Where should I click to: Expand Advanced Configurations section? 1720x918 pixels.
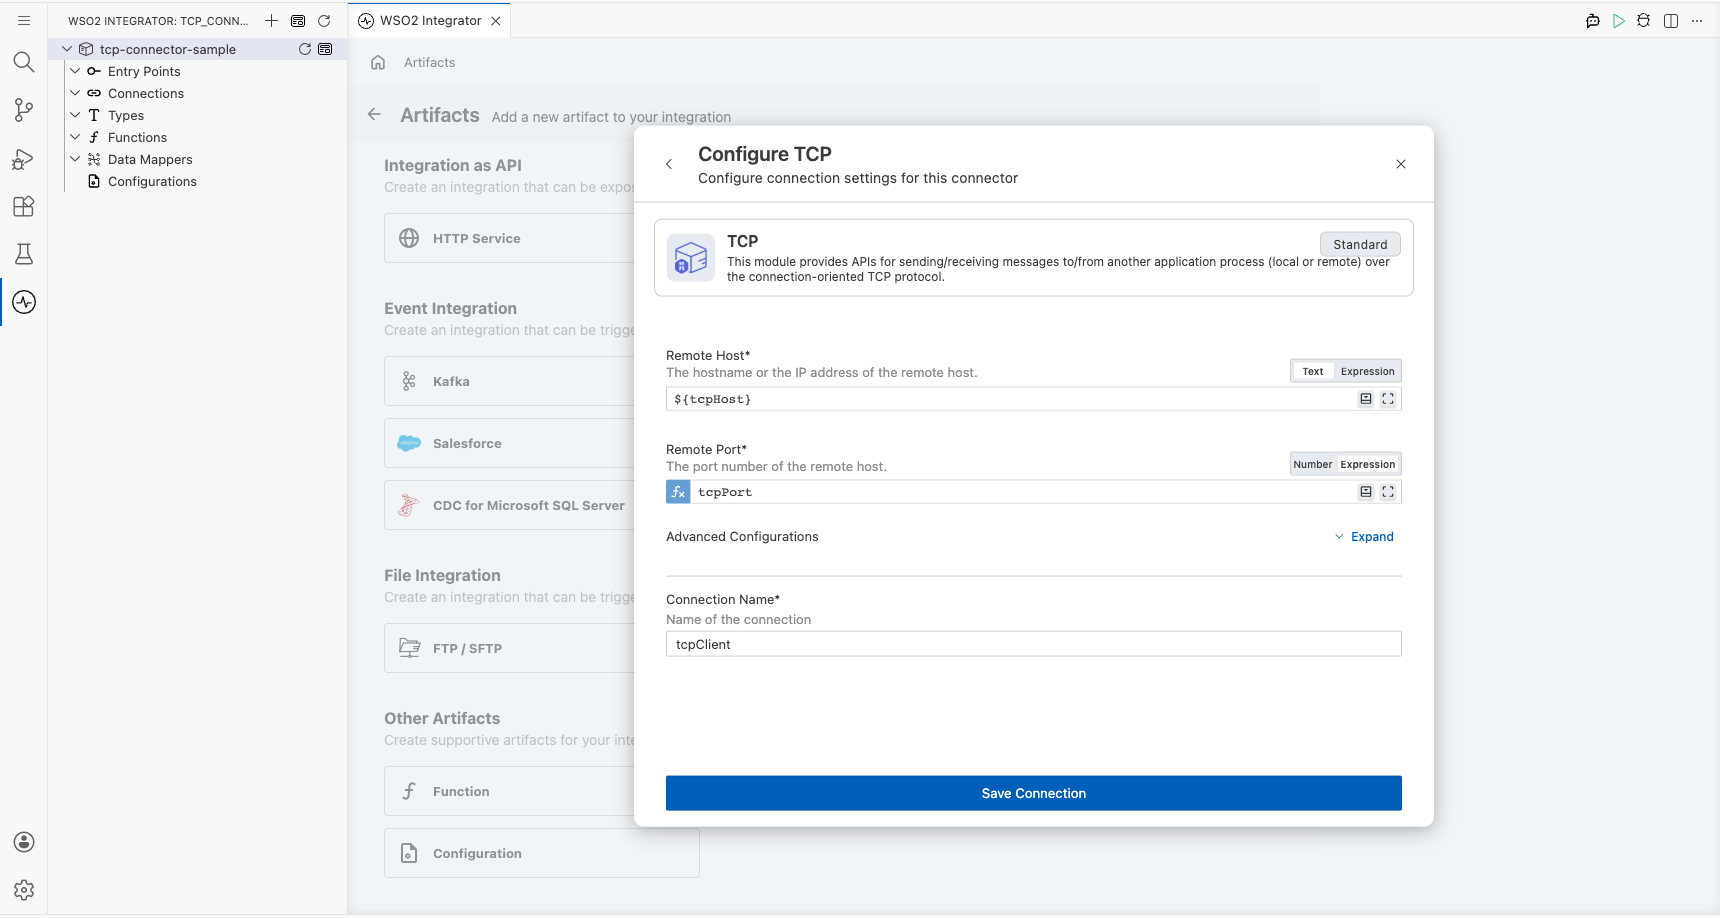1364,537
